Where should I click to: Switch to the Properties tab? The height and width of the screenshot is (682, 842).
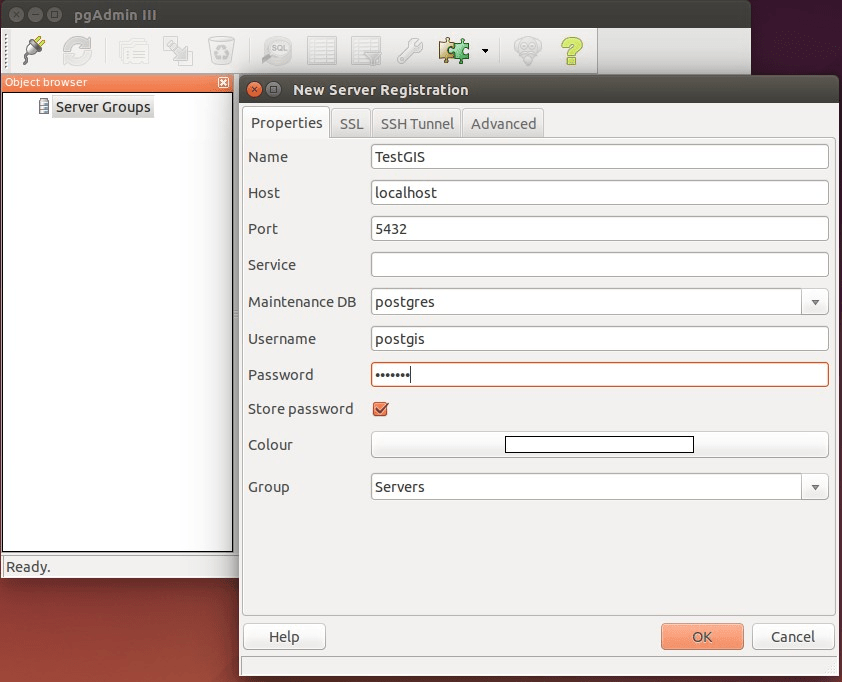[286, 123]
